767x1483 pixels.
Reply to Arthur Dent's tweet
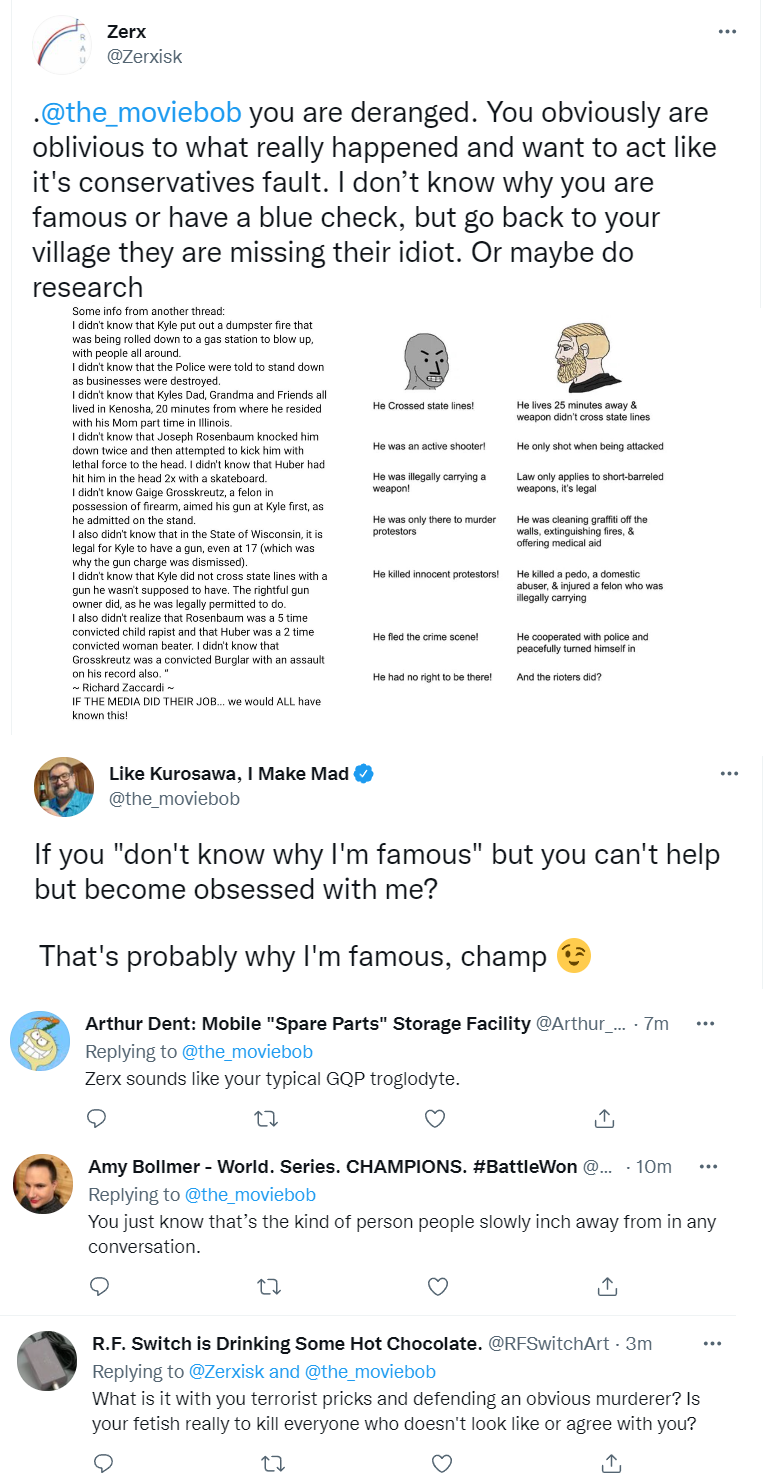click(x=97, y=1117)
